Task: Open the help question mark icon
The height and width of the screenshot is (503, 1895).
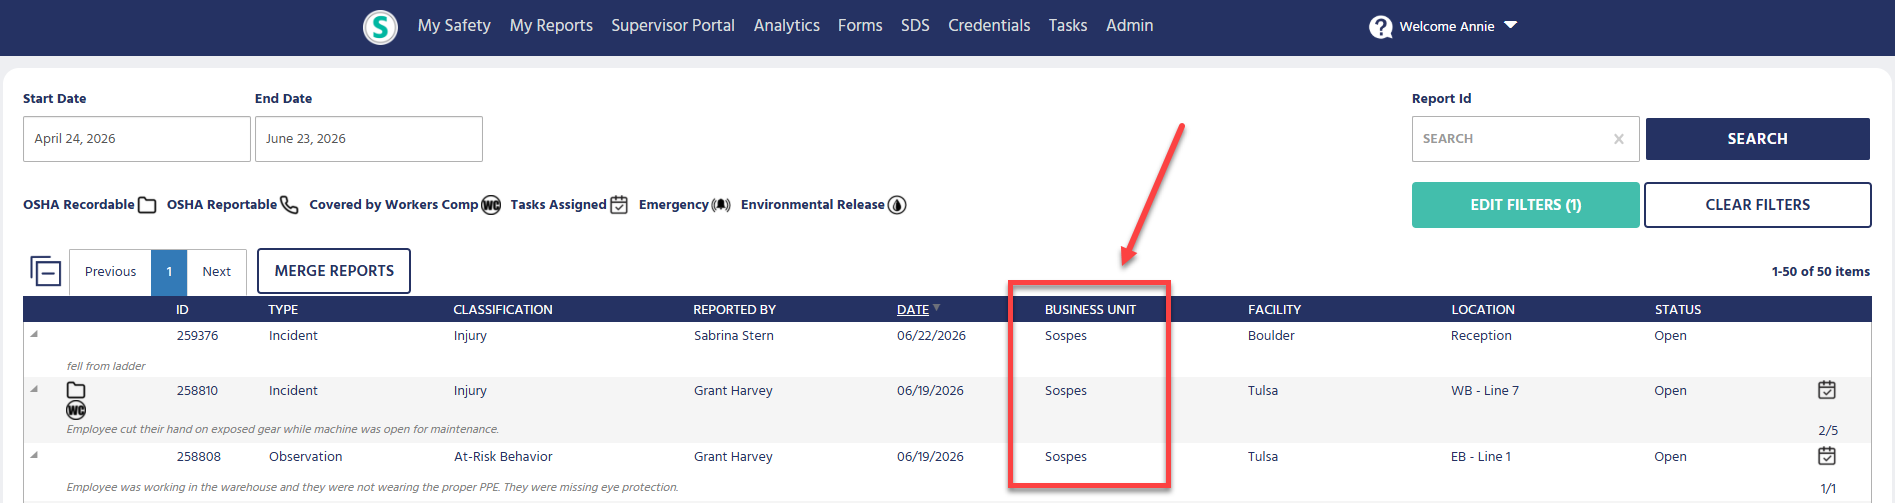Action: 1381,27
